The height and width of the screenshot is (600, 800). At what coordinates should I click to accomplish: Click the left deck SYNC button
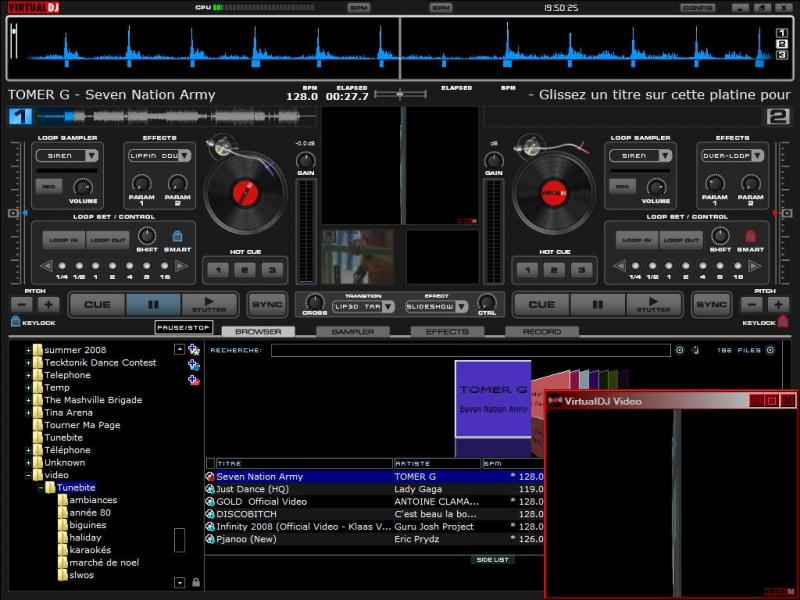(x=267, y=304)
